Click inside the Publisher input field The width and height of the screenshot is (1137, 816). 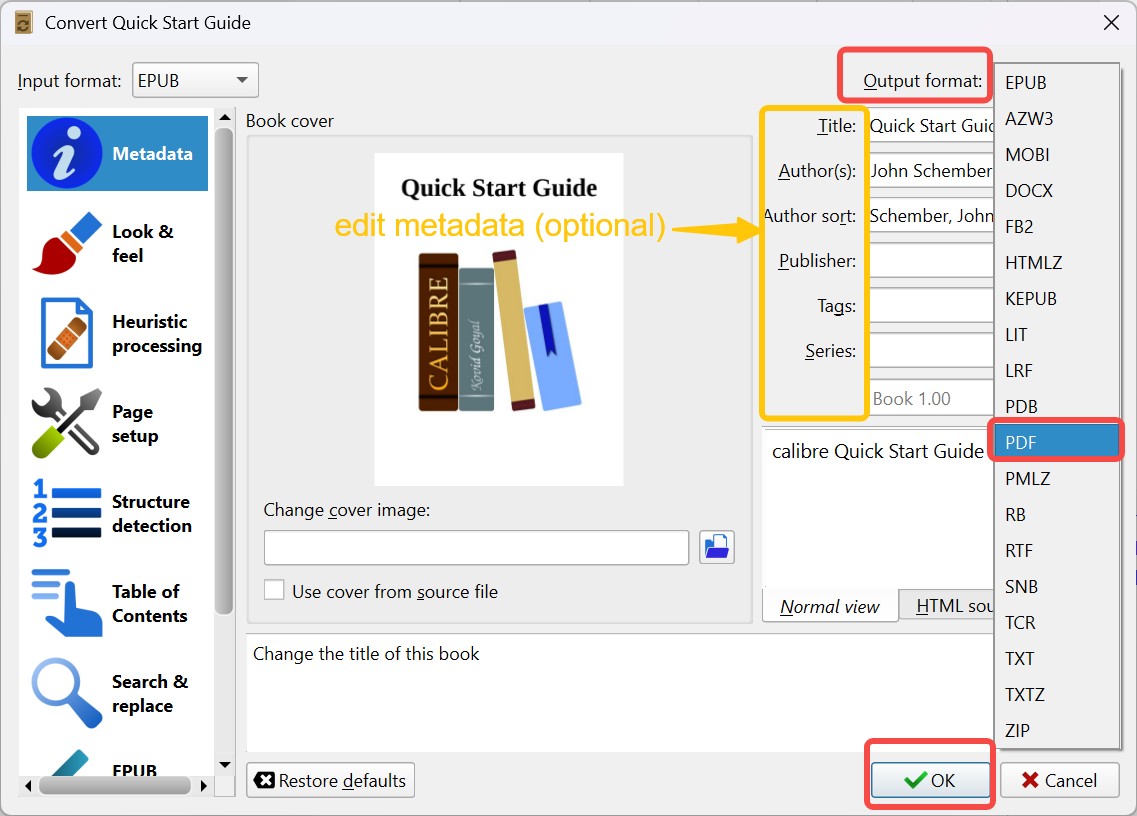930,260
